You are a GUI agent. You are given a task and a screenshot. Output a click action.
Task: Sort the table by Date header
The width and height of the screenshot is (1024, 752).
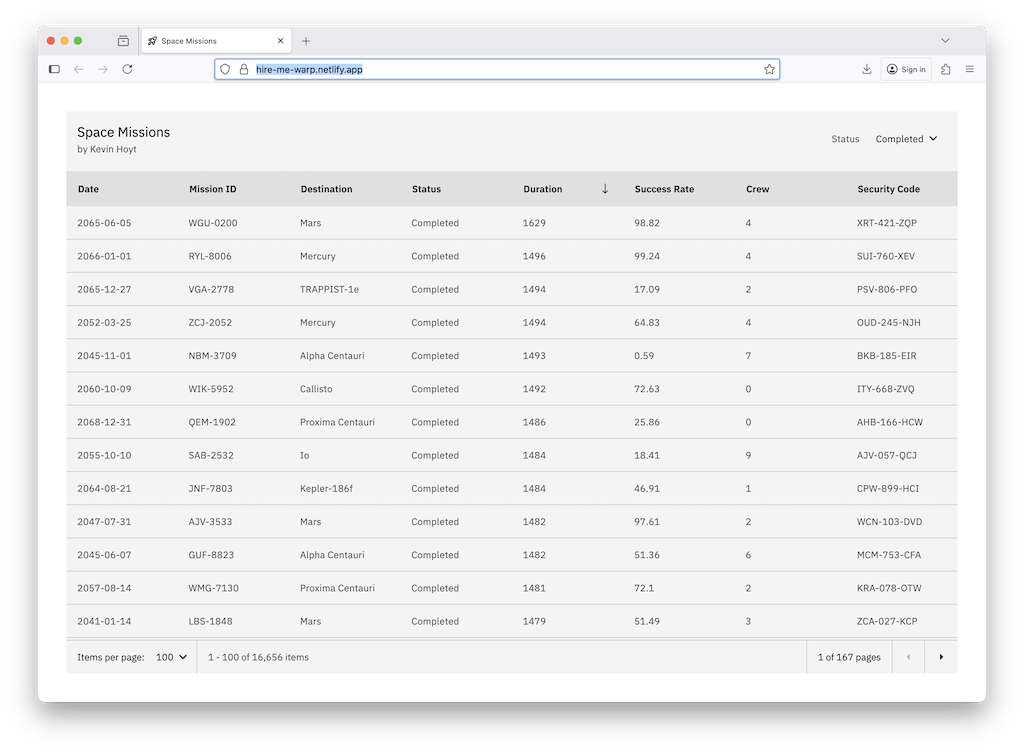coord(88,189)
